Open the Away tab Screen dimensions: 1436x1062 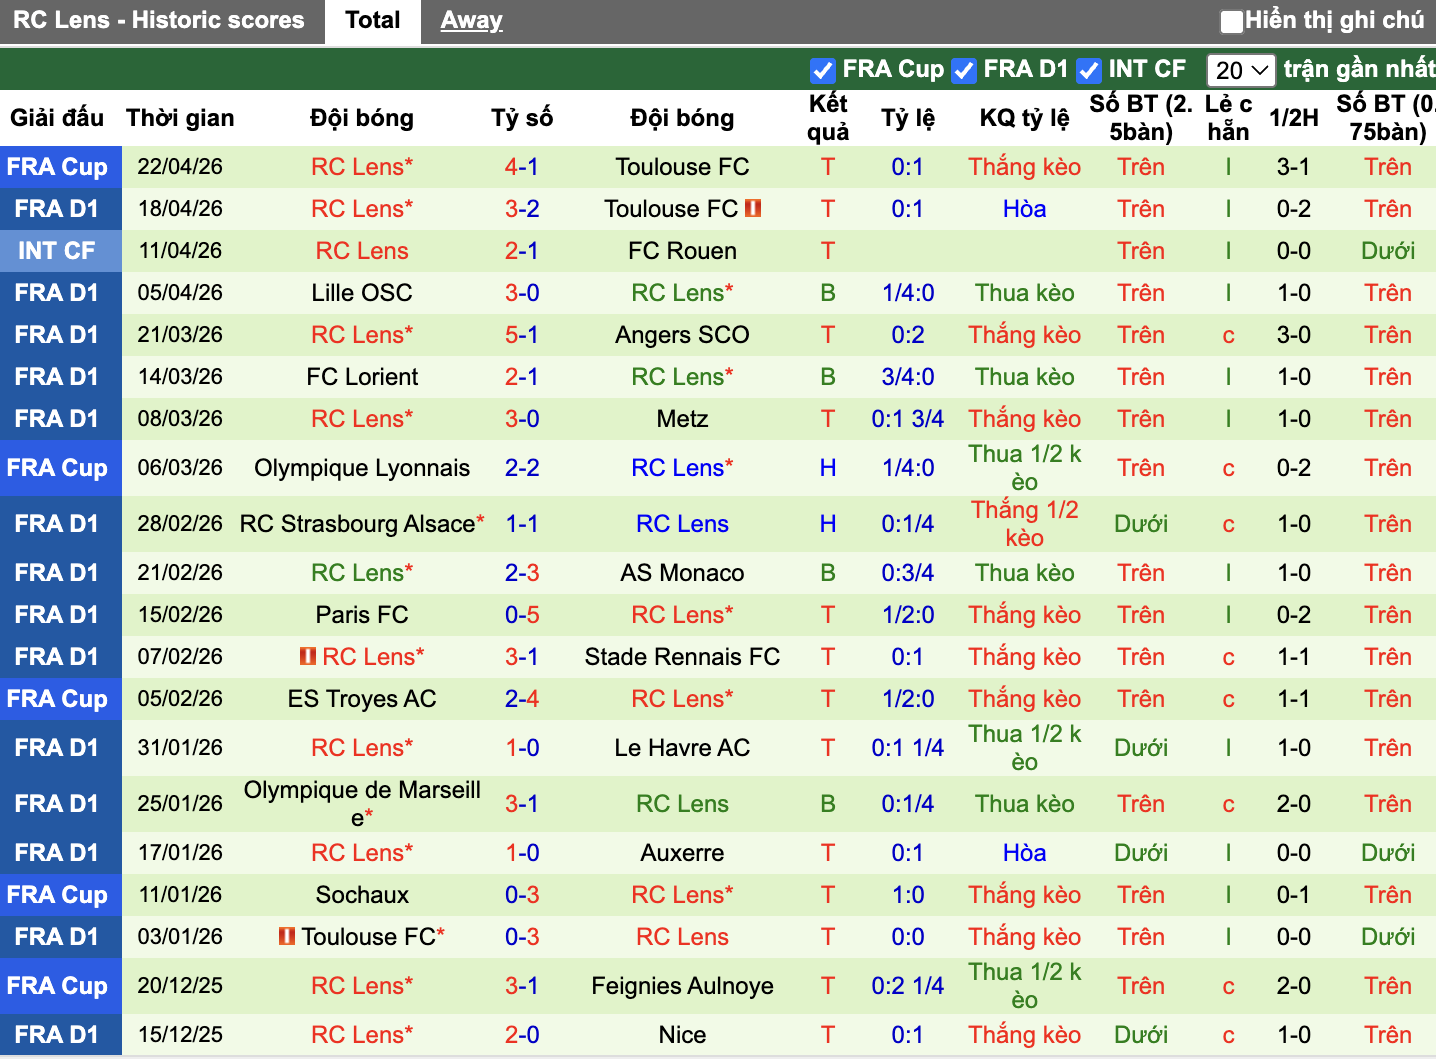point(471,20)
